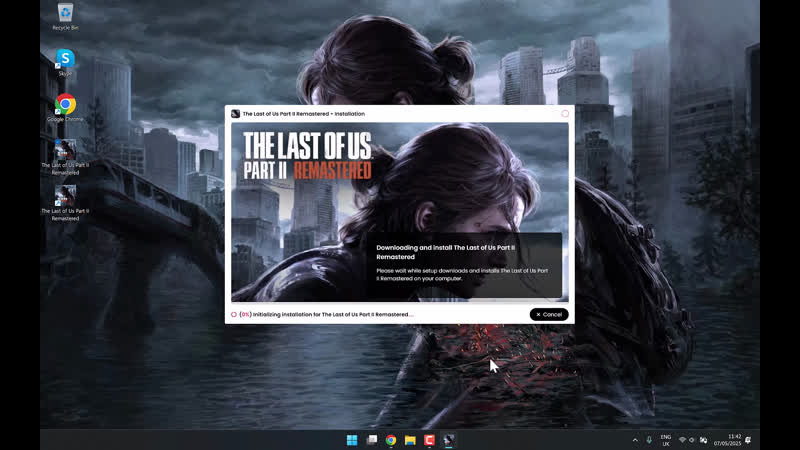Click the battery tray icon
Screen dimensions: 800x450
(703, 440)
